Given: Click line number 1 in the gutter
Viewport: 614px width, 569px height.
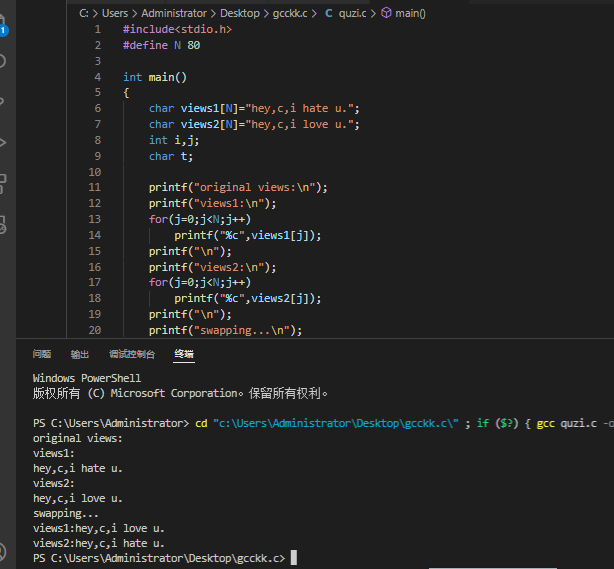Looking at the screenshot, I should click(x=98, y=29).
